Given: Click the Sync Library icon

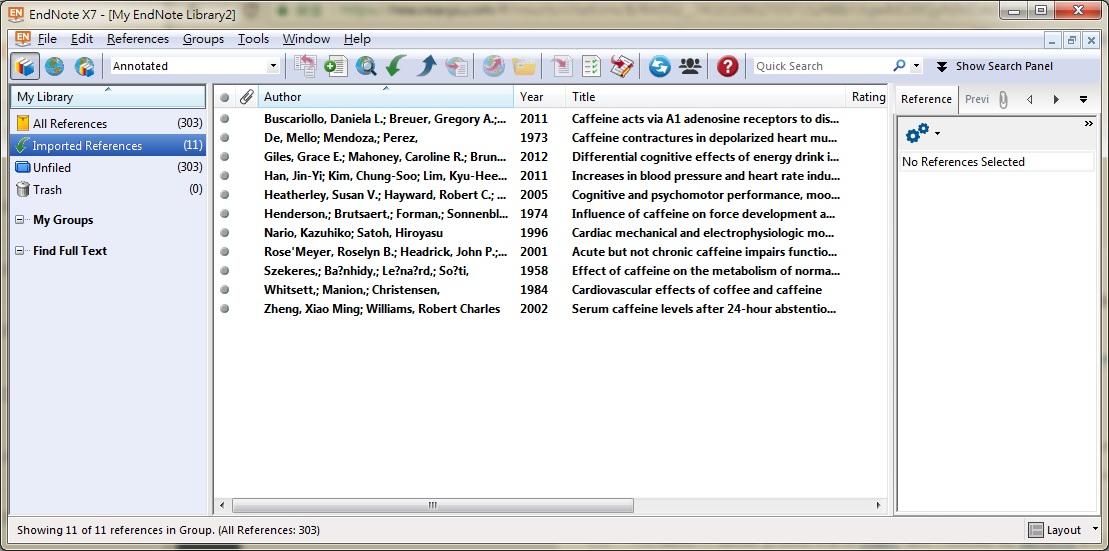Looking at the screenshot, I should click(x=660, y=66).
